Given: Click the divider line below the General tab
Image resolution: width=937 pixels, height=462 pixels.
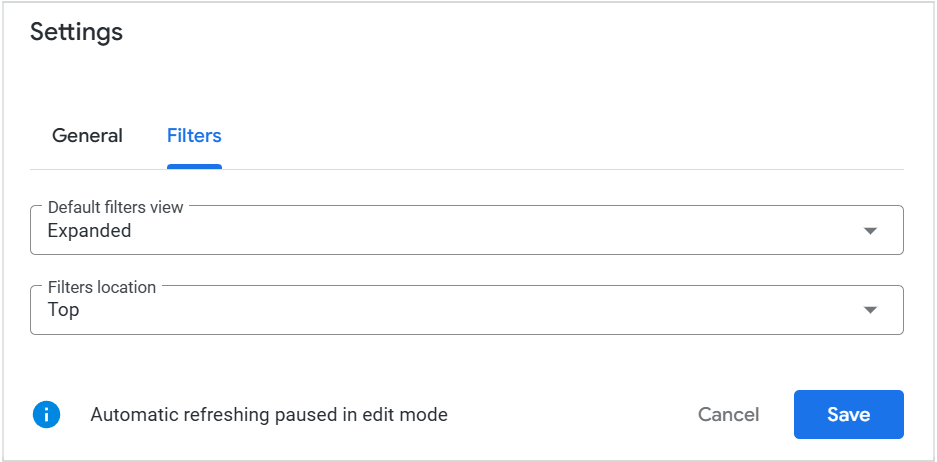Looking at the screenshot, I should pyautogui.click(x=87, y=169).
